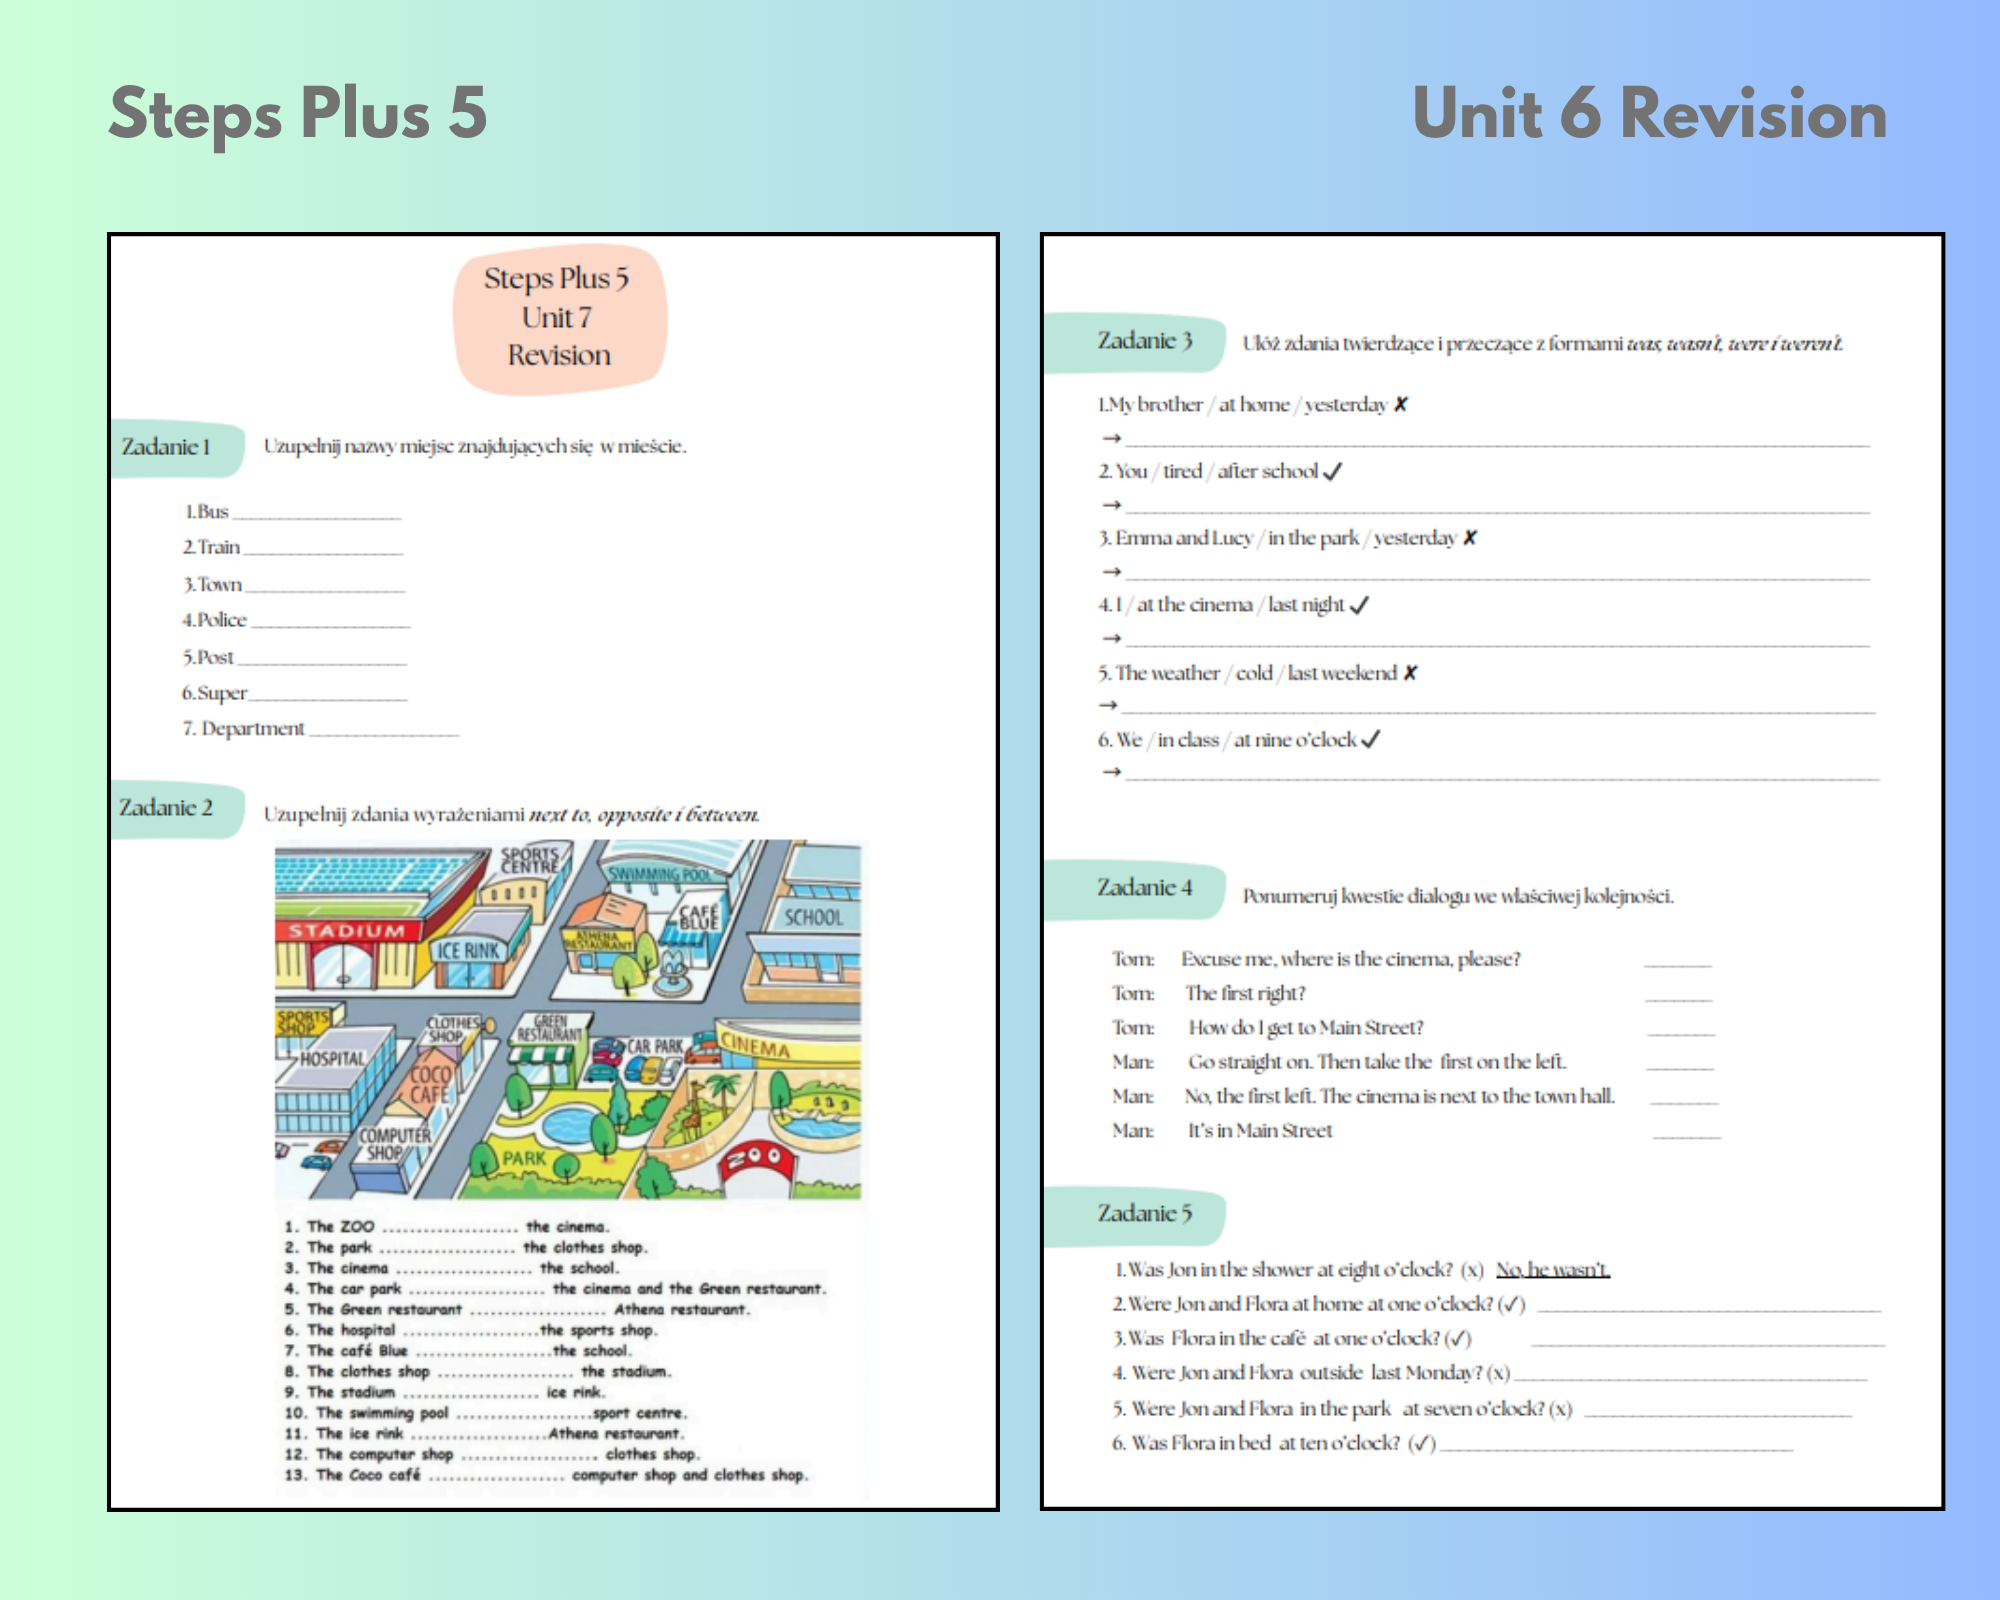The height and width of the screenshot is (1600, 2000).
Task: Click the underlined answer 'No, he wasn't.'
Action: click(x=1552, y=1270)
